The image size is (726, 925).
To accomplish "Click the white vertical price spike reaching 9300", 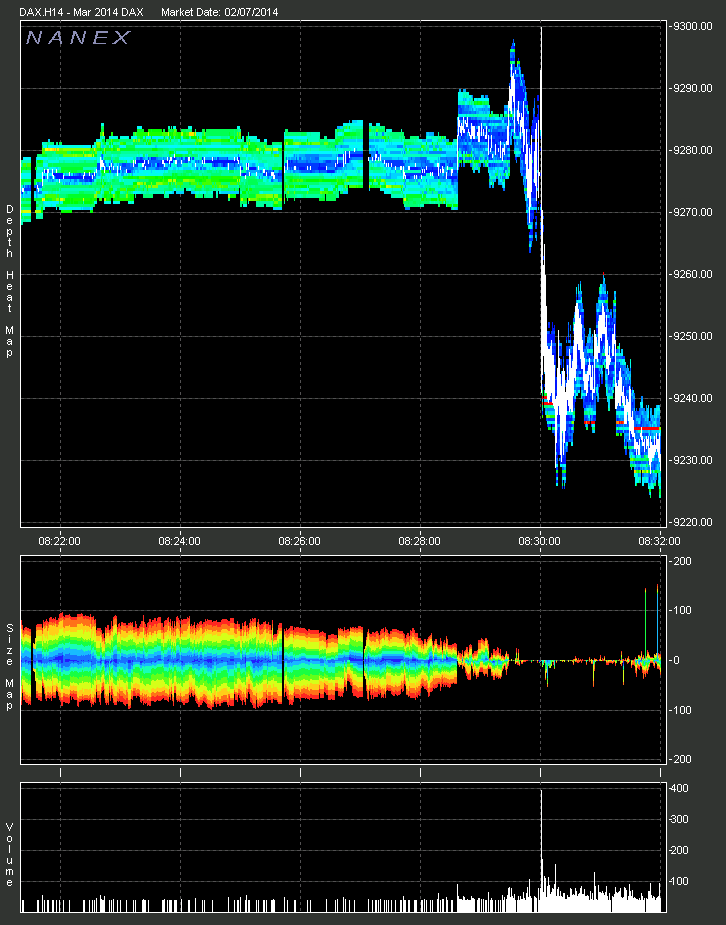I will pos(541,118).
